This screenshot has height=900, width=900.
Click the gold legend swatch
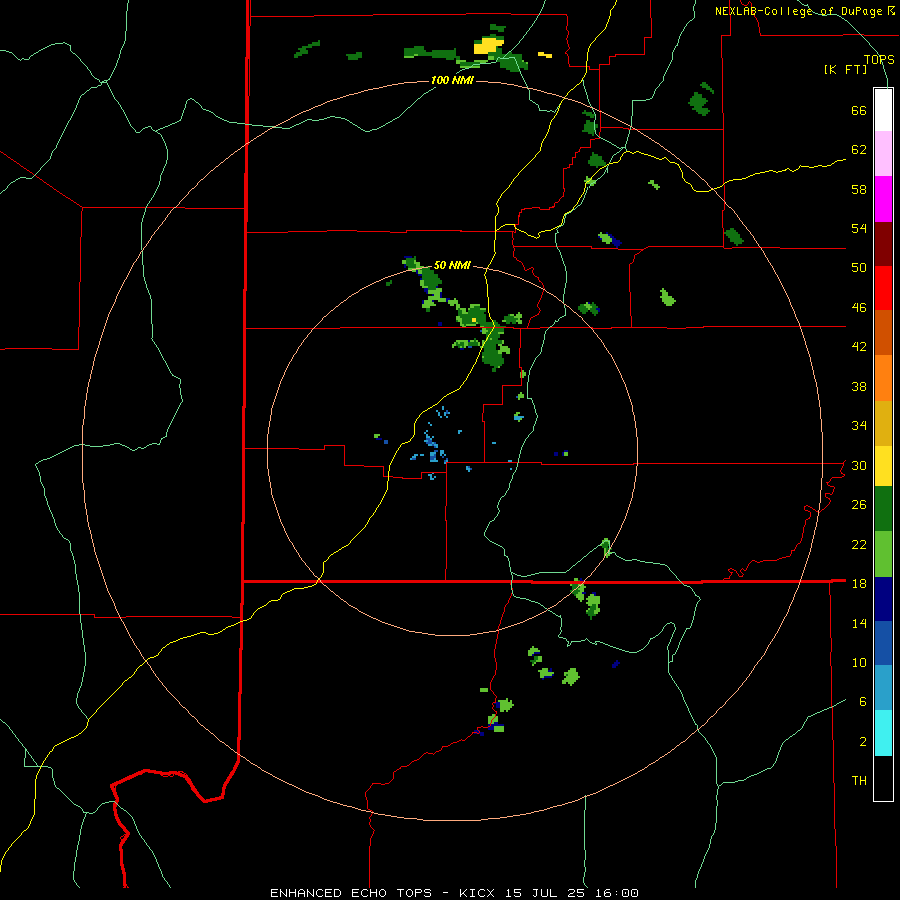883,423
